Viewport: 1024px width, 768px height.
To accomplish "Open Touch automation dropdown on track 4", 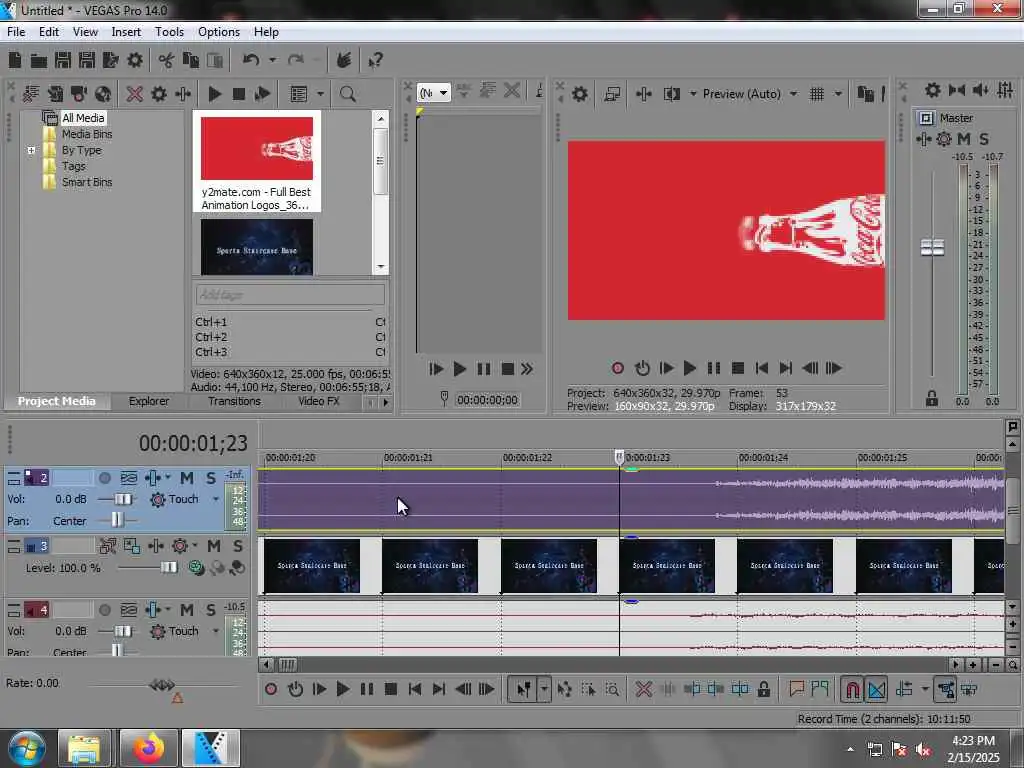I will (216, 632).
